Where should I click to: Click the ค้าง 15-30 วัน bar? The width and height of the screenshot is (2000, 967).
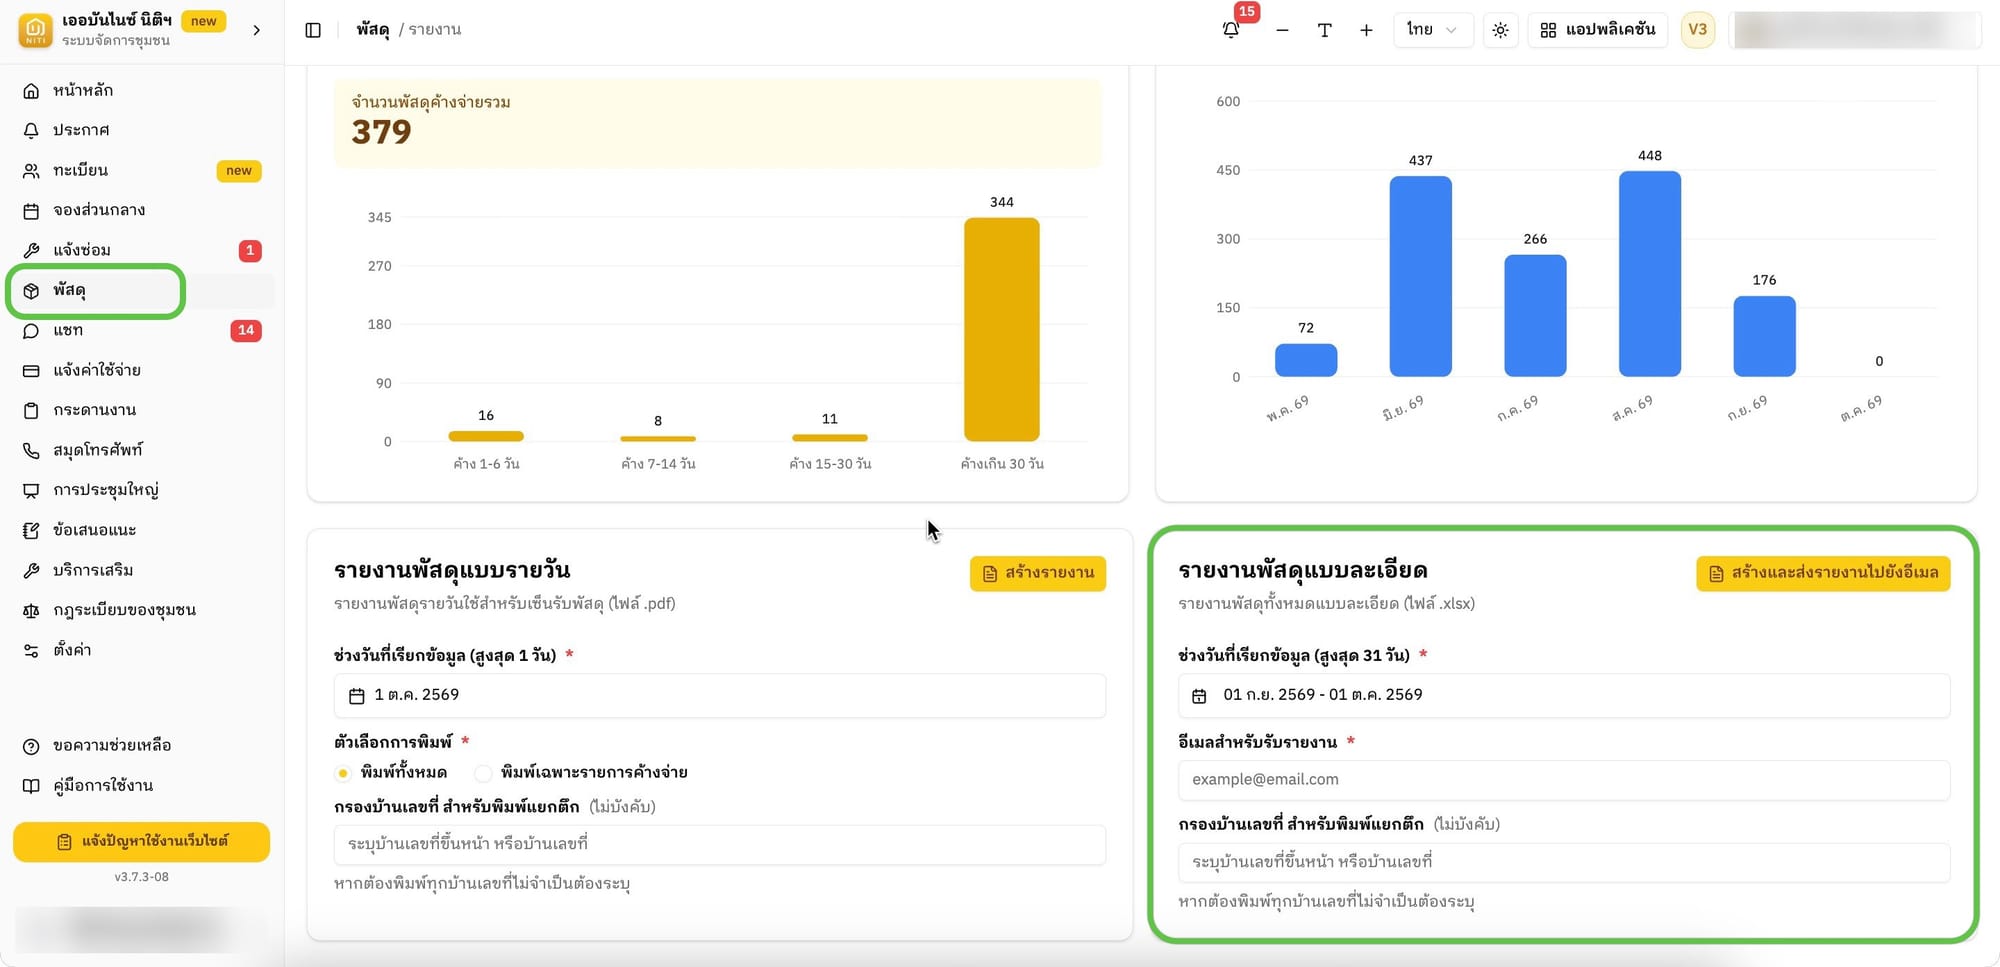coord(830,437)
